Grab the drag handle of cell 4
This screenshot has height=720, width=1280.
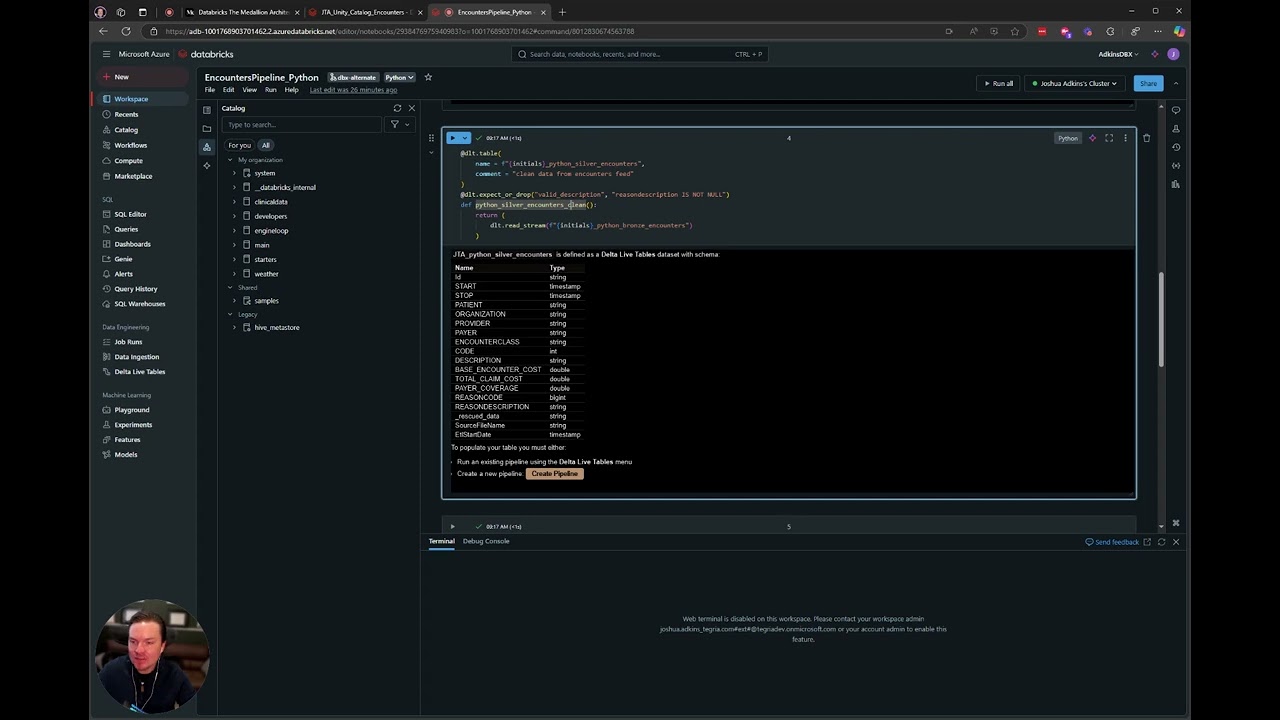click(x=431, y=138)
